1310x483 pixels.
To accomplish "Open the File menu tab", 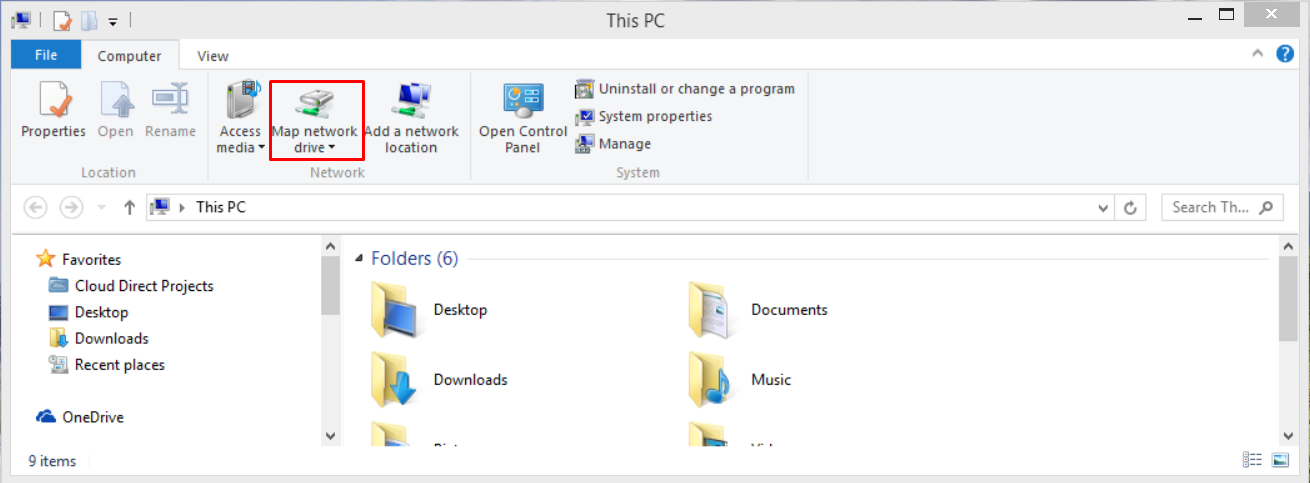I will [46, 55].
